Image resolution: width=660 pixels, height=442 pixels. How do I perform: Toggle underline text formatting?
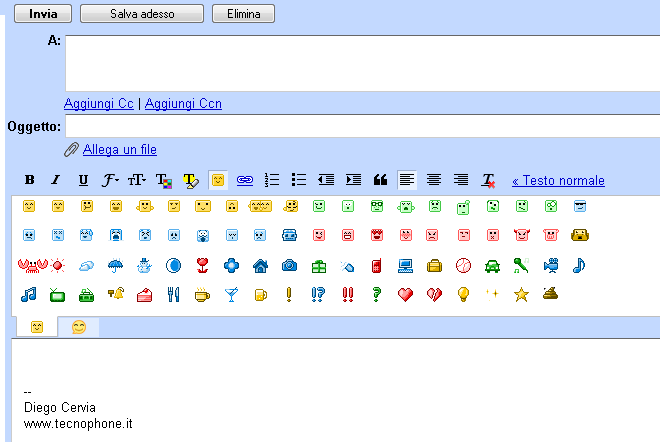83,180
